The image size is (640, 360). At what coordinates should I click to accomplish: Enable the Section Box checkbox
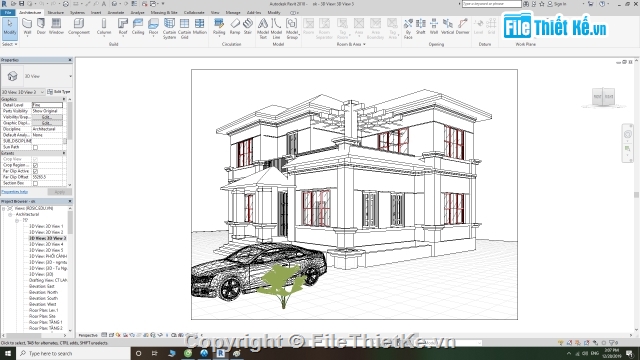tap(36, 183)
